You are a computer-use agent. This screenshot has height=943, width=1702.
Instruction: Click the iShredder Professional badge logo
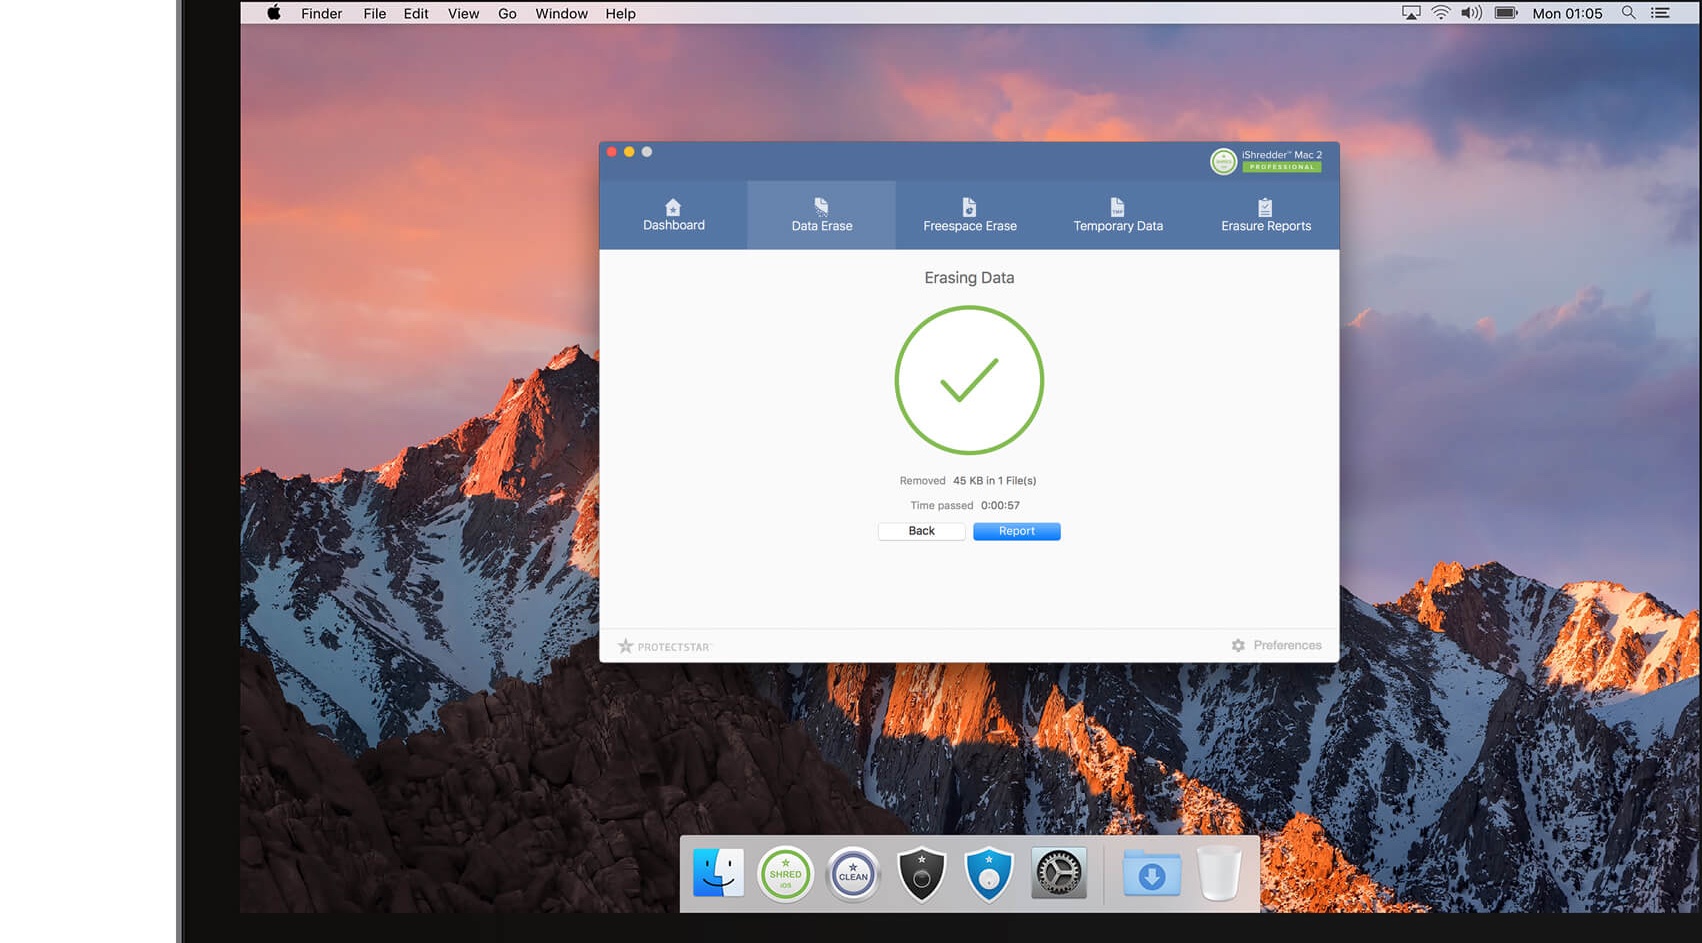pyautogui.click(x=1223, y=161)
